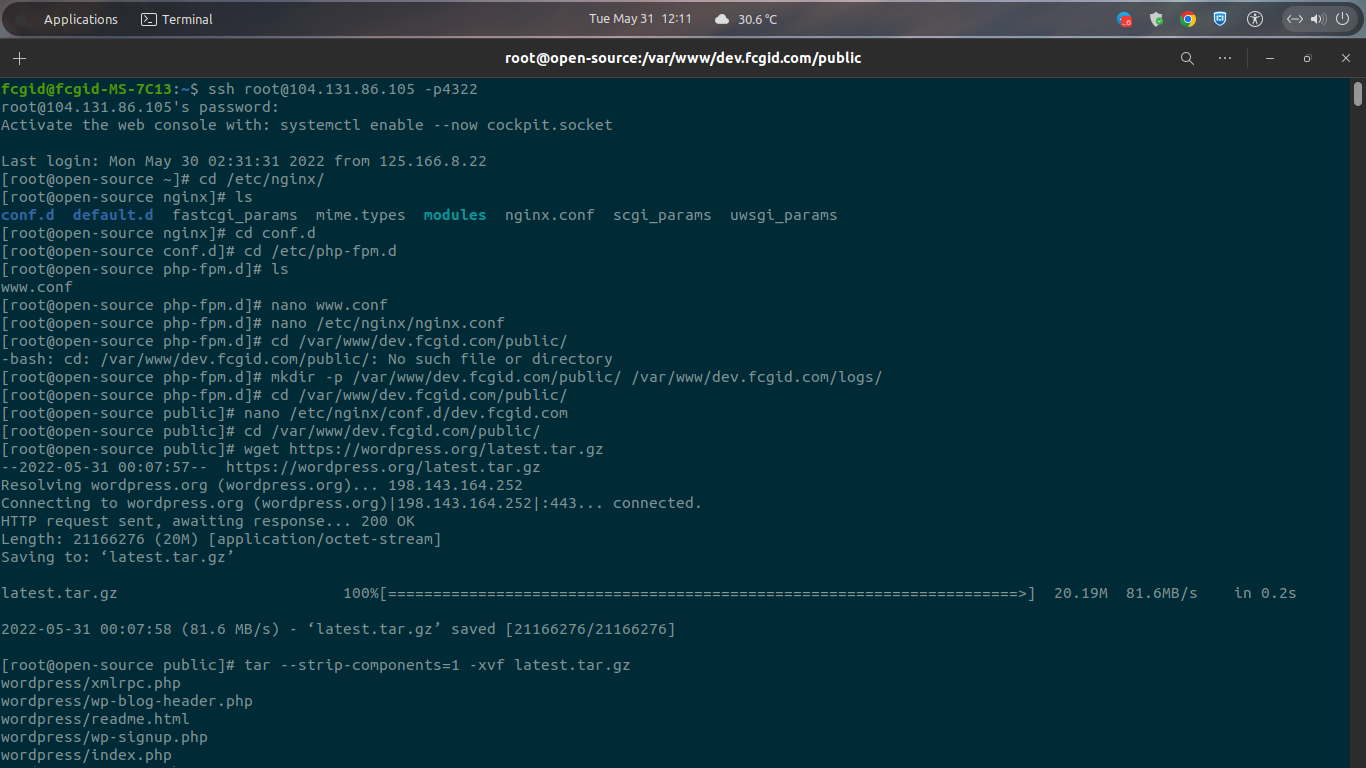Click the 'No such file or directory' error line
Viewport: 1366px width, 768px height.
point(307,359)
